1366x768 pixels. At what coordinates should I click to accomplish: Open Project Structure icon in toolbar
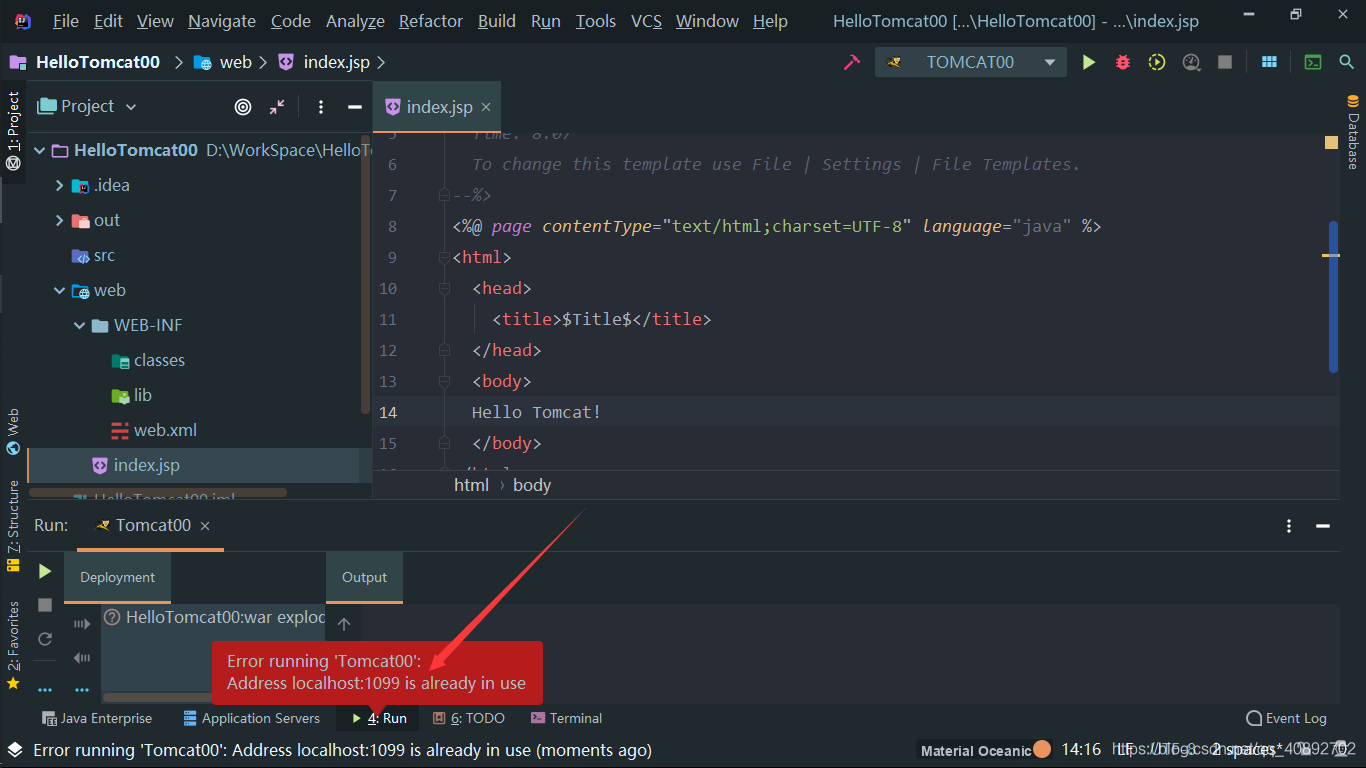click(1269, 62)
